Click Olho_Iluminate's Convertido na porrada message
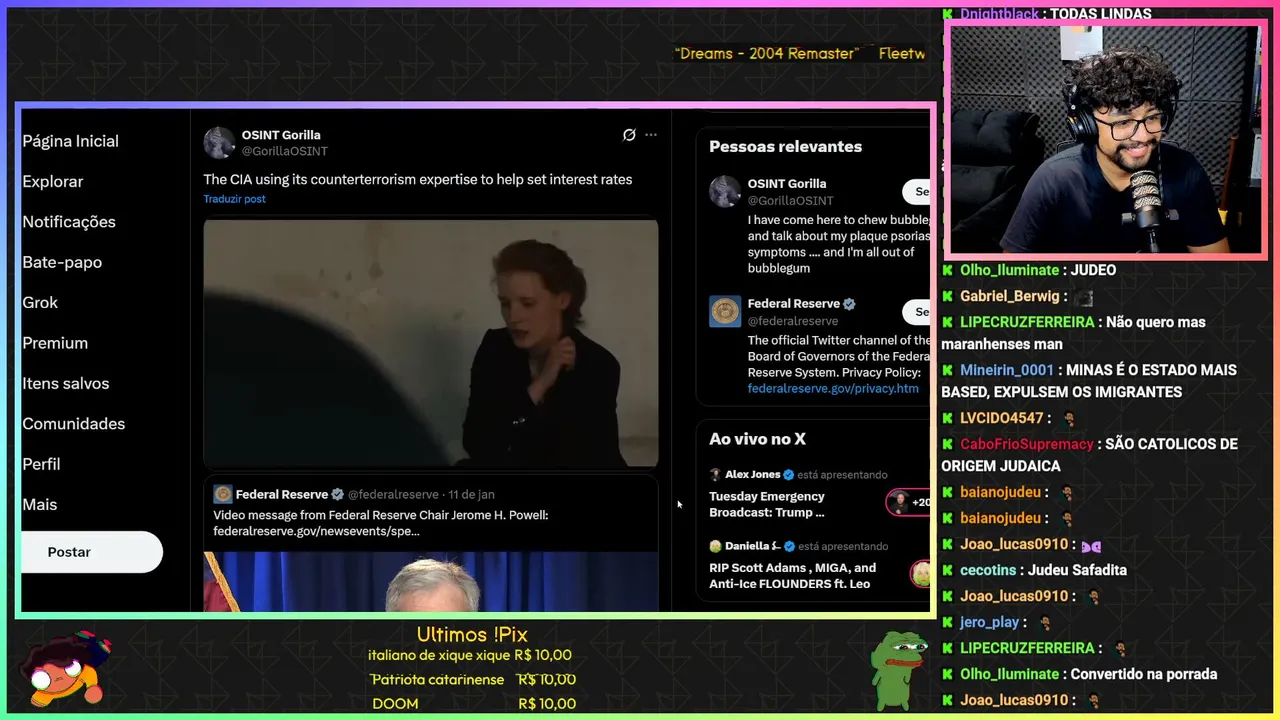The width and height of the screenshot is (1280, 720). pyautogui.click(x=1144, y=674)
